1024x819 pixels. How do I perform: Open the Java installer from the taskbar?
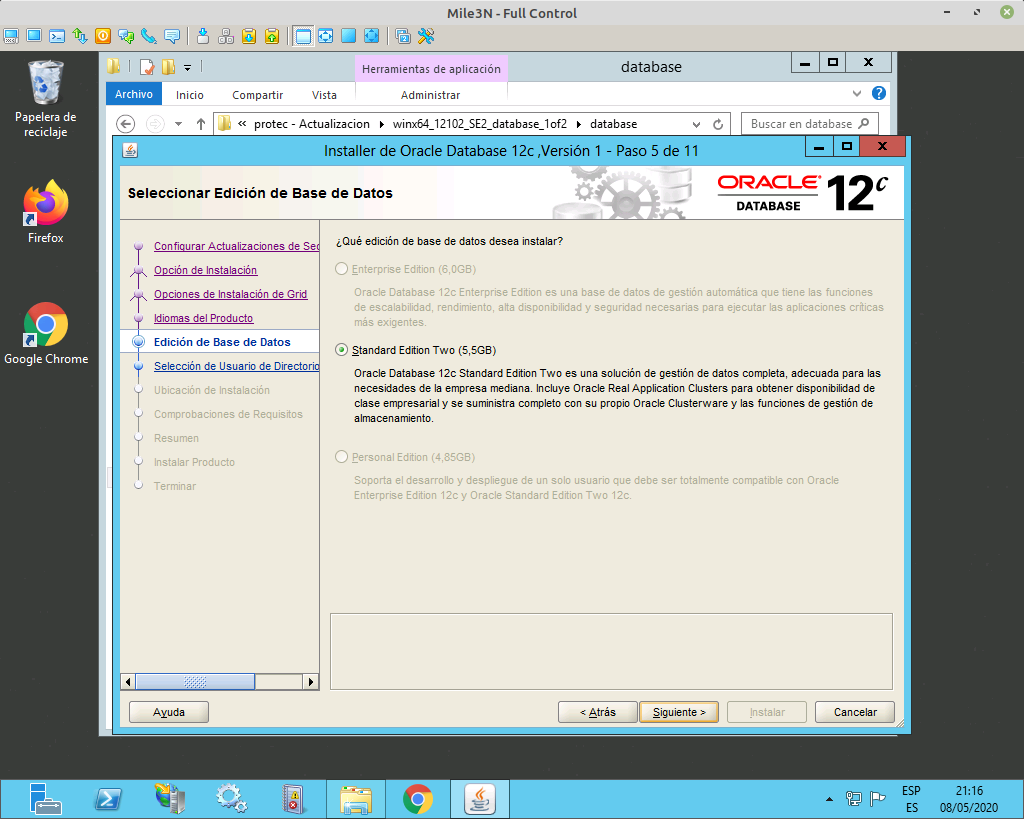click(479, 798)
